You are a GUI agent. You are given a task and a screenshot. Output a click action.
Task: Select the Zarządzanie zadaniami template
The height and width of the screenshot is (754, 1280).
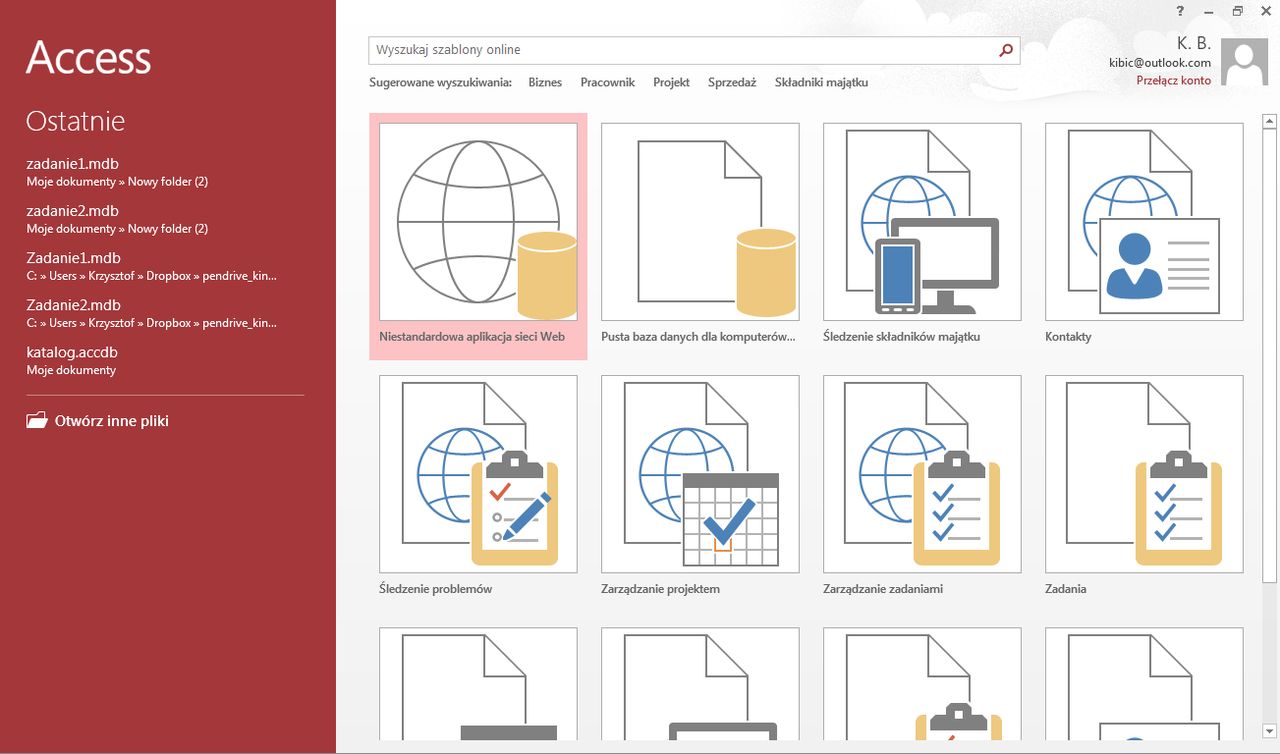(x=922, y=485)
